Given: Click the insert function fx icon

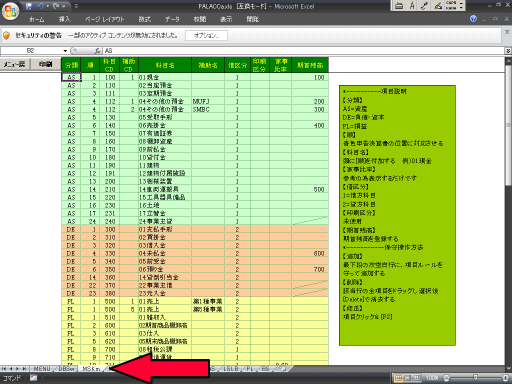Looking at the screenshot, I should coord(97,51).
